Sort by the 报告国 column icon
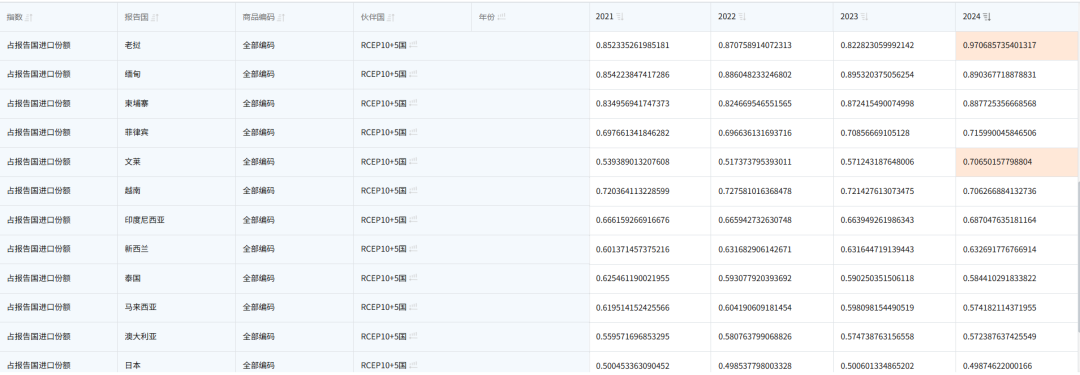 [x=155, y=17]
